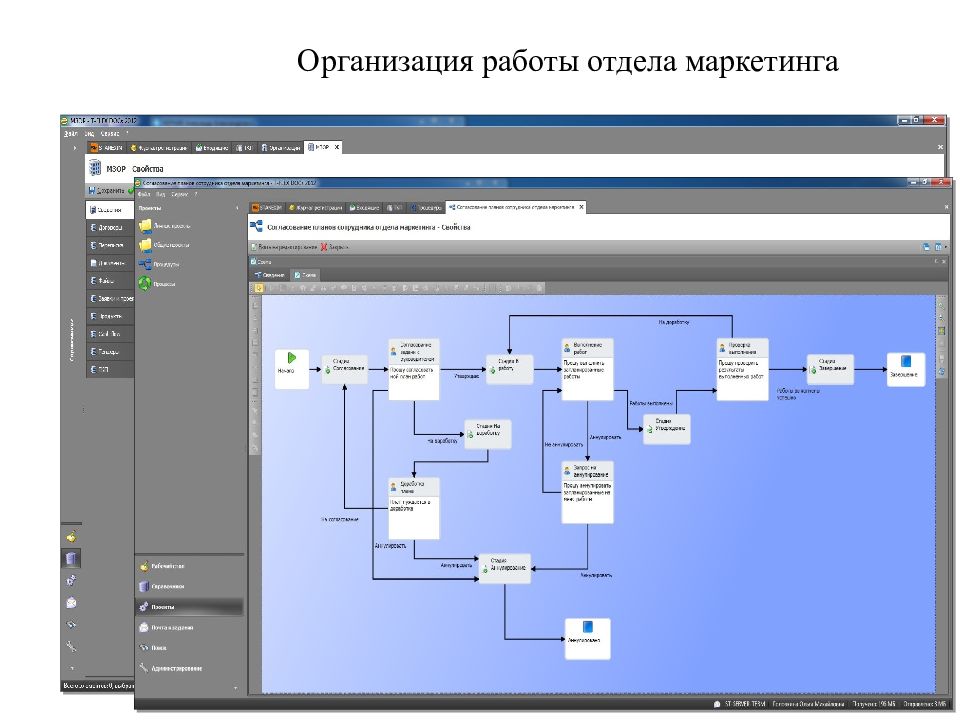This screenshot has width=960, height=720.
Task: Switch to the Procedures tab in front window
Action: click(x=426, y=208)
